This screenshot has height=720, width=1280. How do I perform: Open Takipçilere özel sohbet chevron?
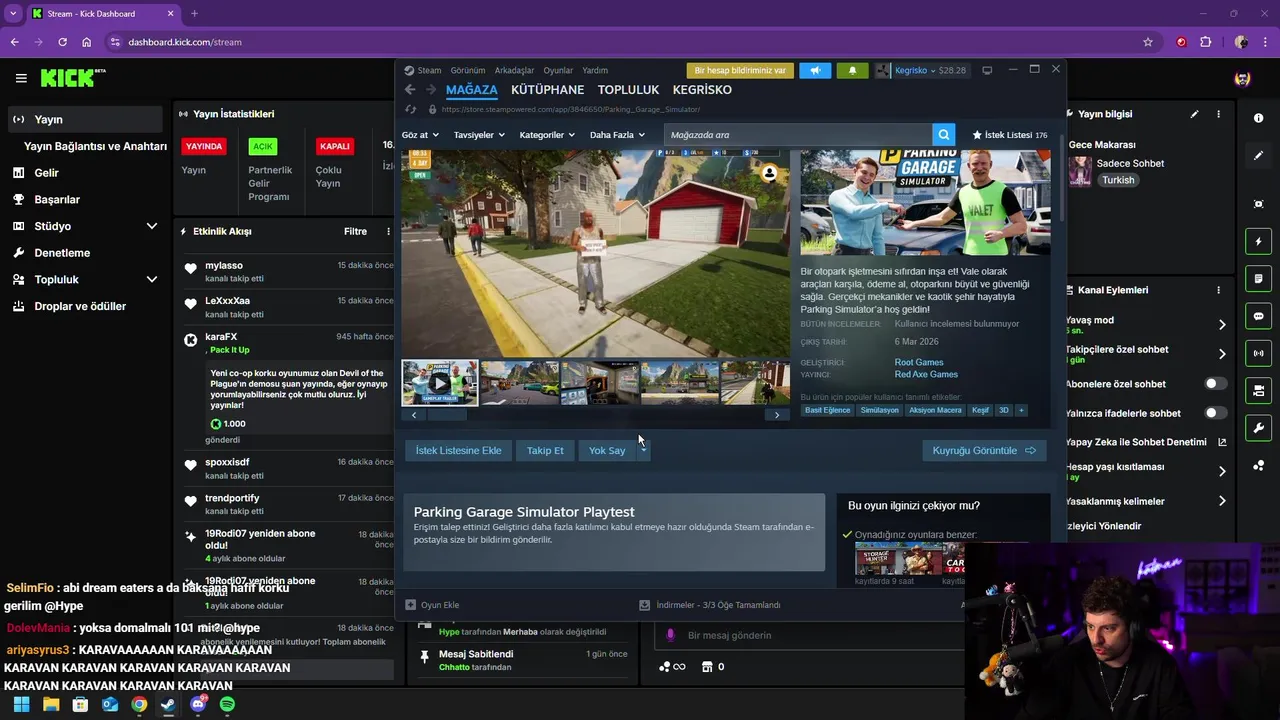tap(1222, 354)
